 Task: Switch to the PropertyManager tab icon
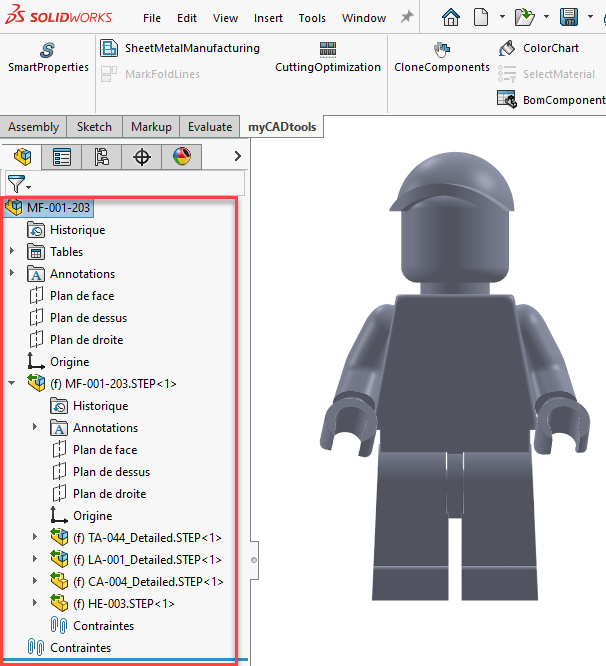pyautogui.click(x=62, y=157)
